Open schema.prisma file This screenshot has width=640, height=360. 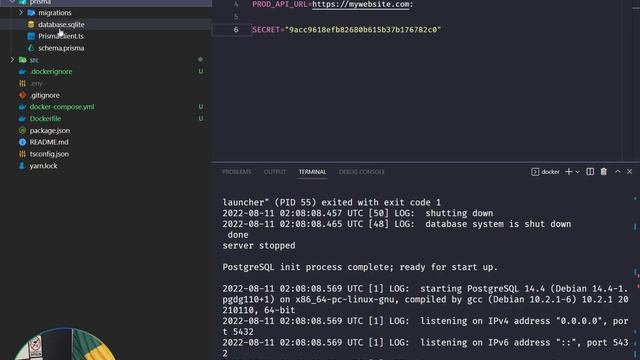(61, 48)
